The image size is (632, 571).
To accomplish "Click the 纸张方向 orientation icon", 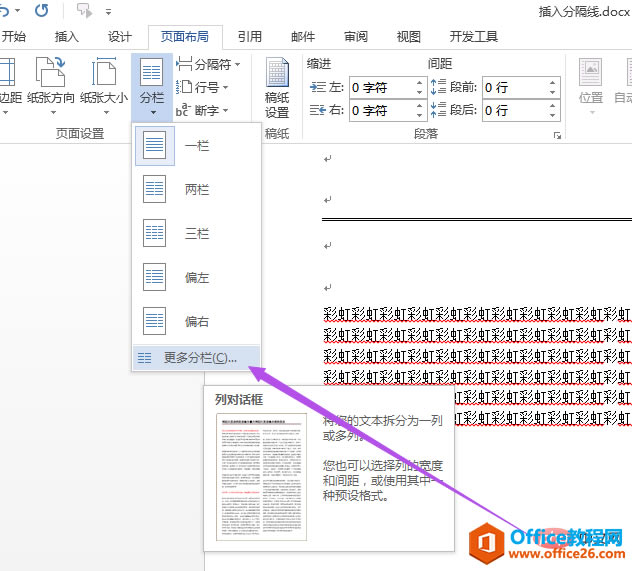I will (x=51, y=72).
